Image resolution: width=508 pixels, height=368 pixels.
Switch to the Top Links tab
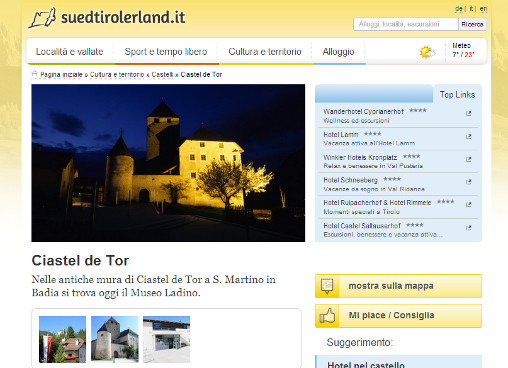tap(457, 95)
